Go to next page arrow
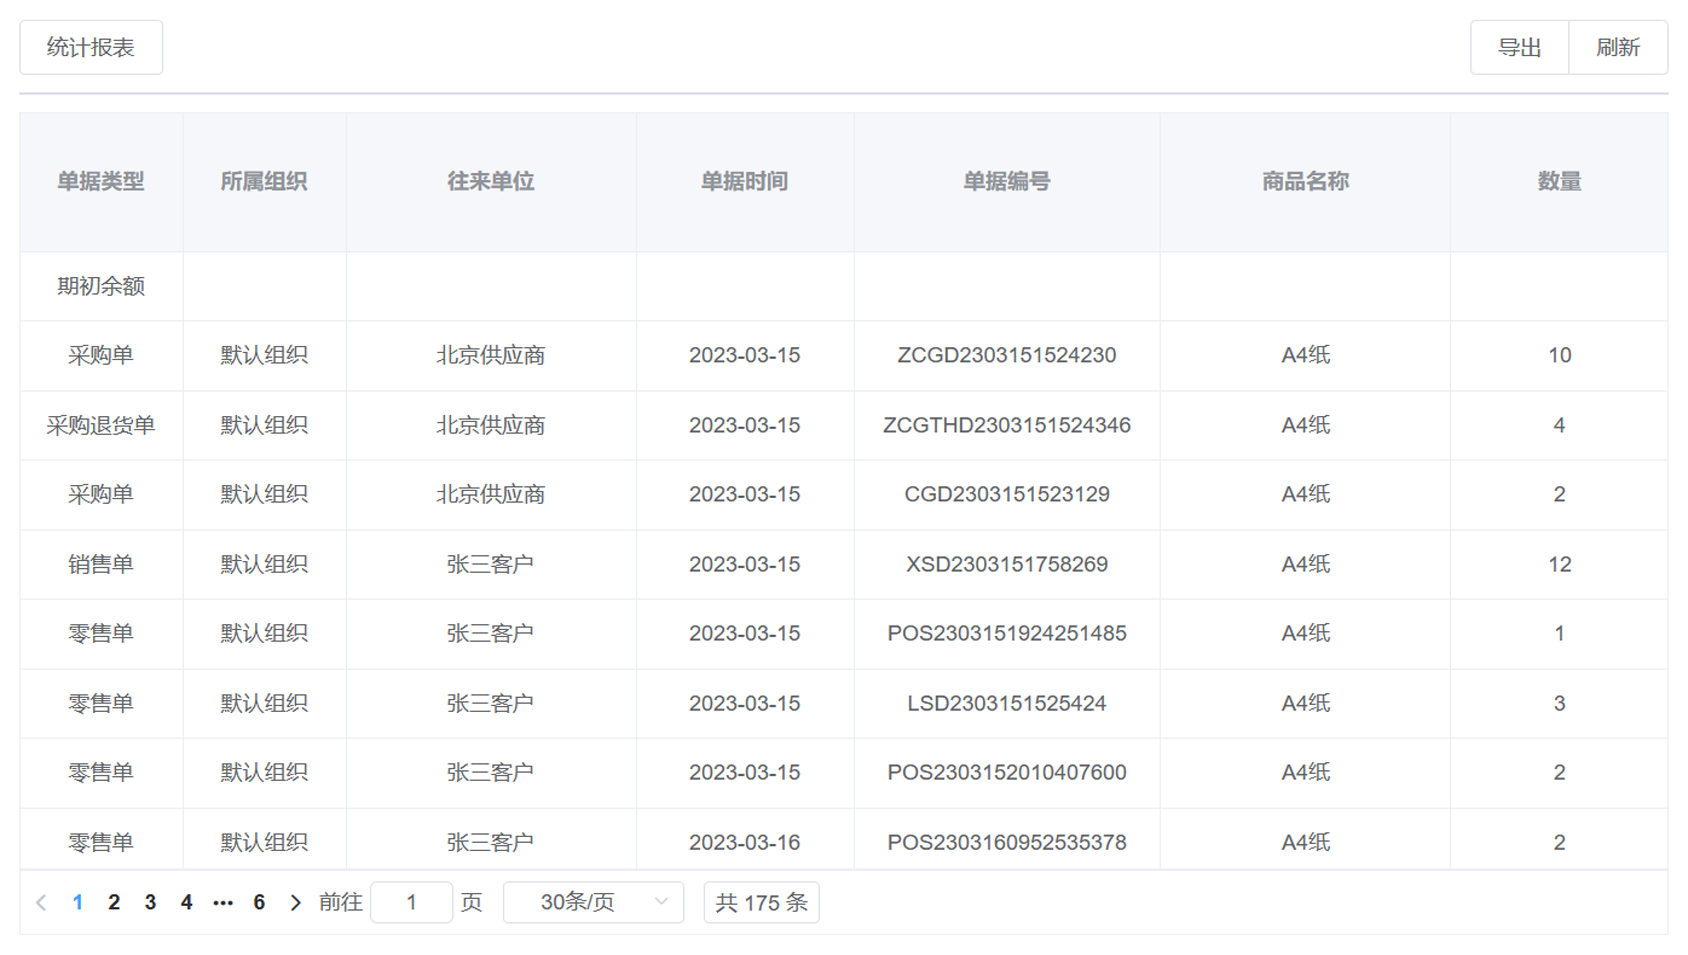The image size is (1688, 955). click(295, 903)
